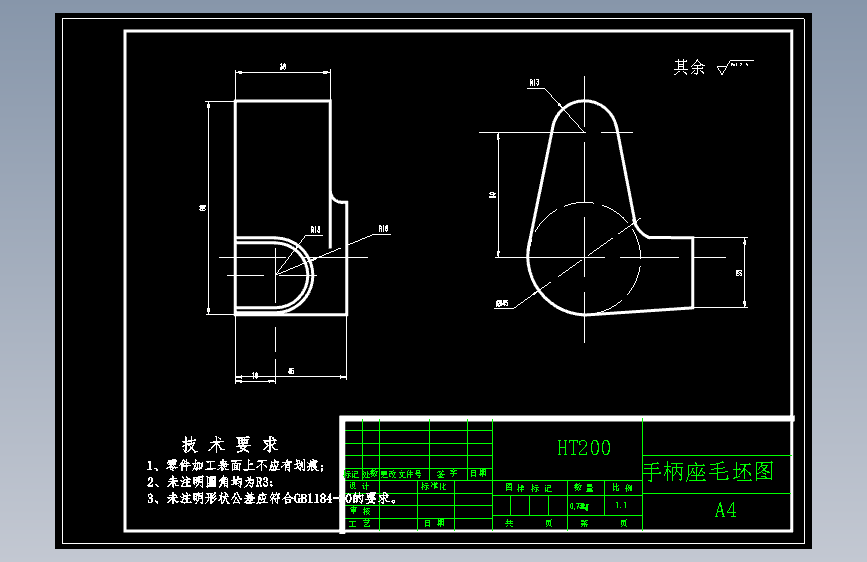
Task: Select the 设计 row label
Action: 359,486
